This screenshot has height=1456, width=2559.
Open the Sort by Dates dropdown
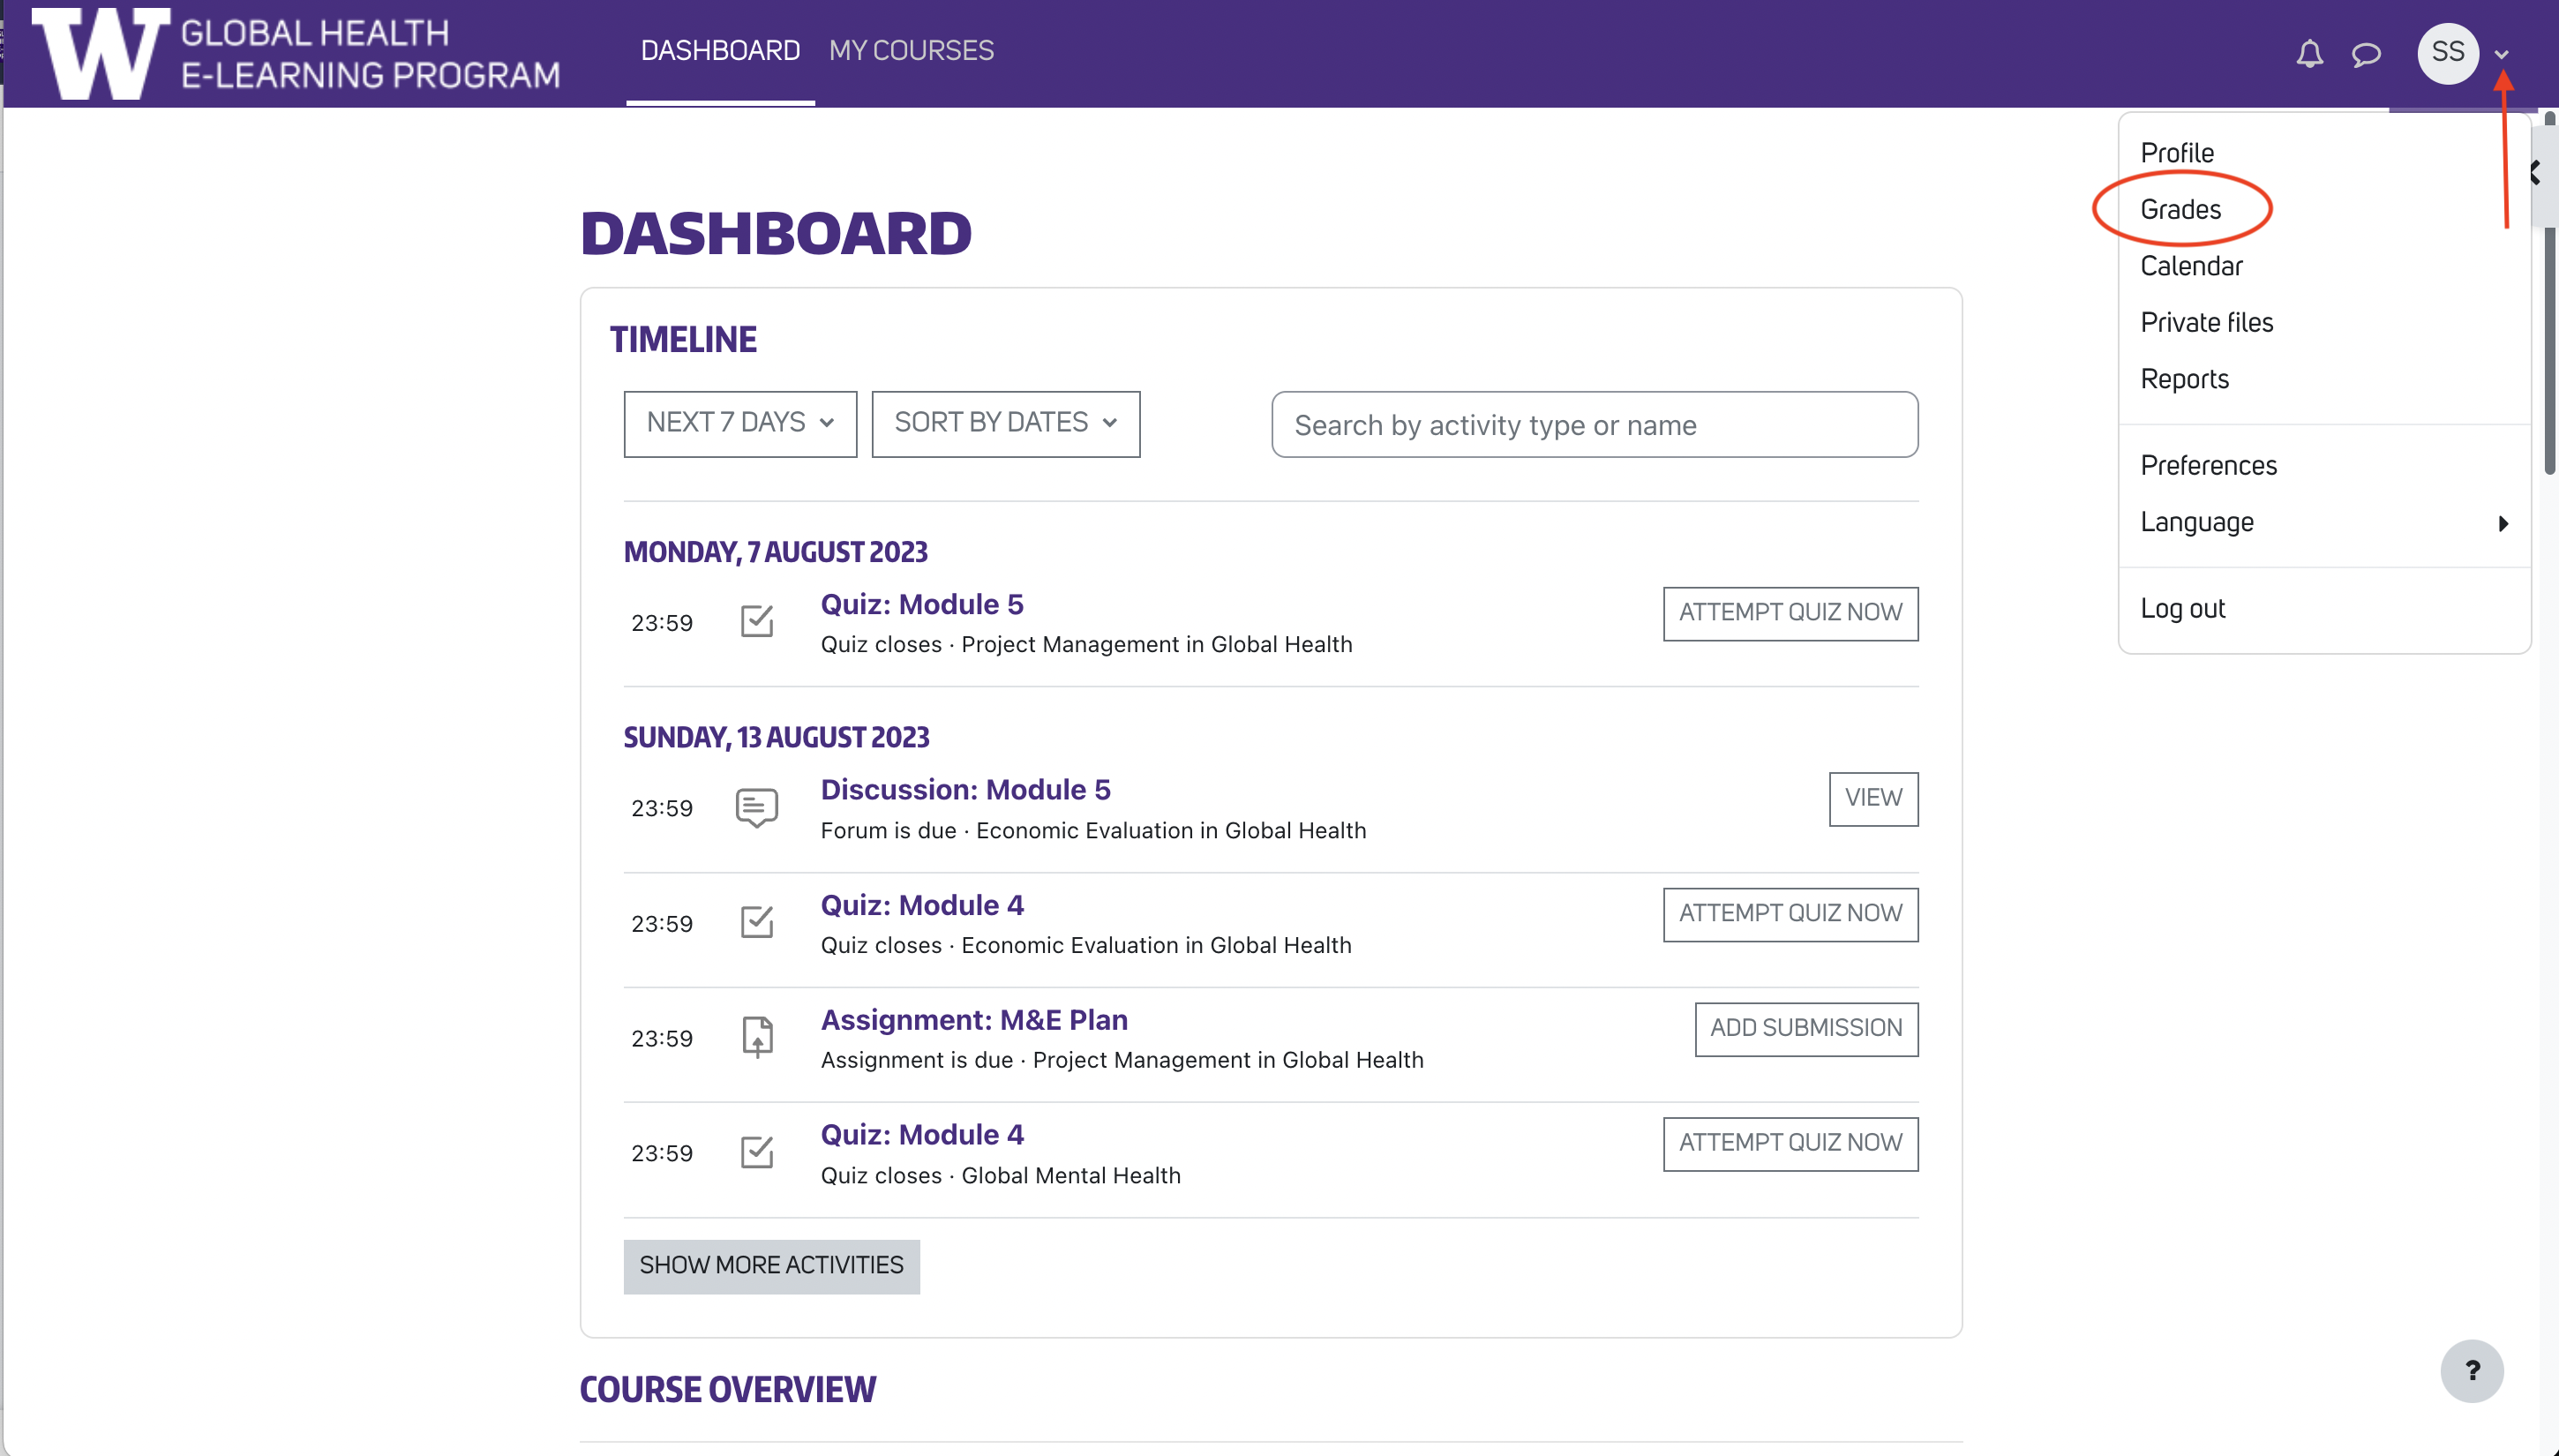click(1005, 423)
